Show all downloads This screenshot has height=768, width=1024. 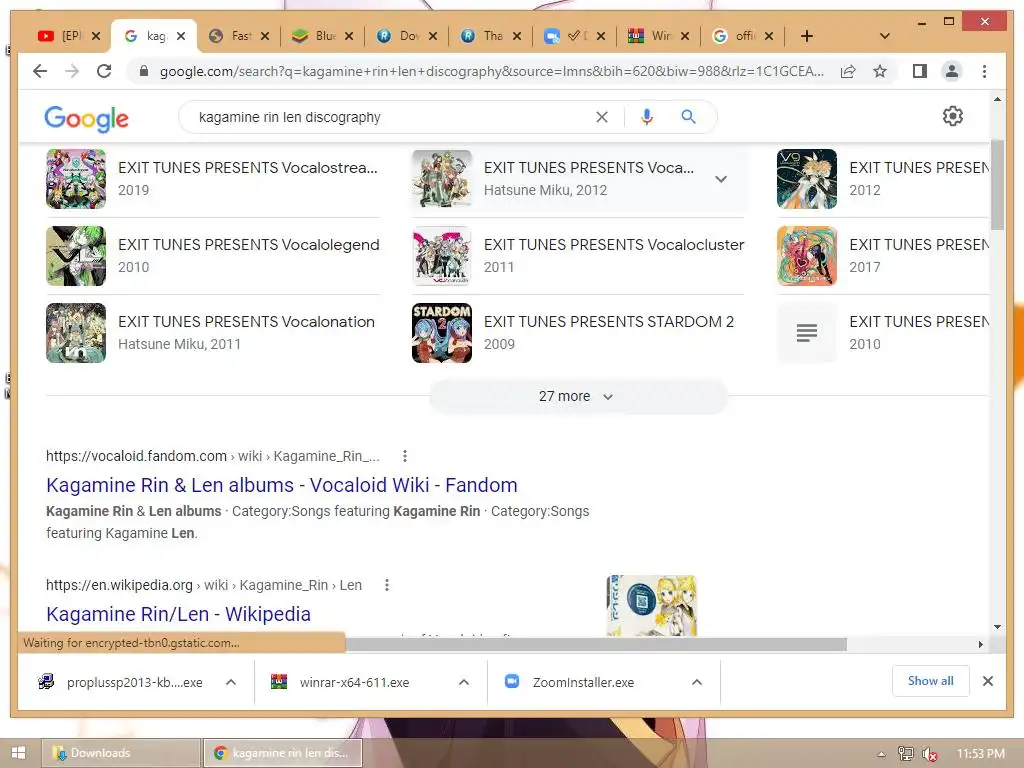tap(930, 681)
